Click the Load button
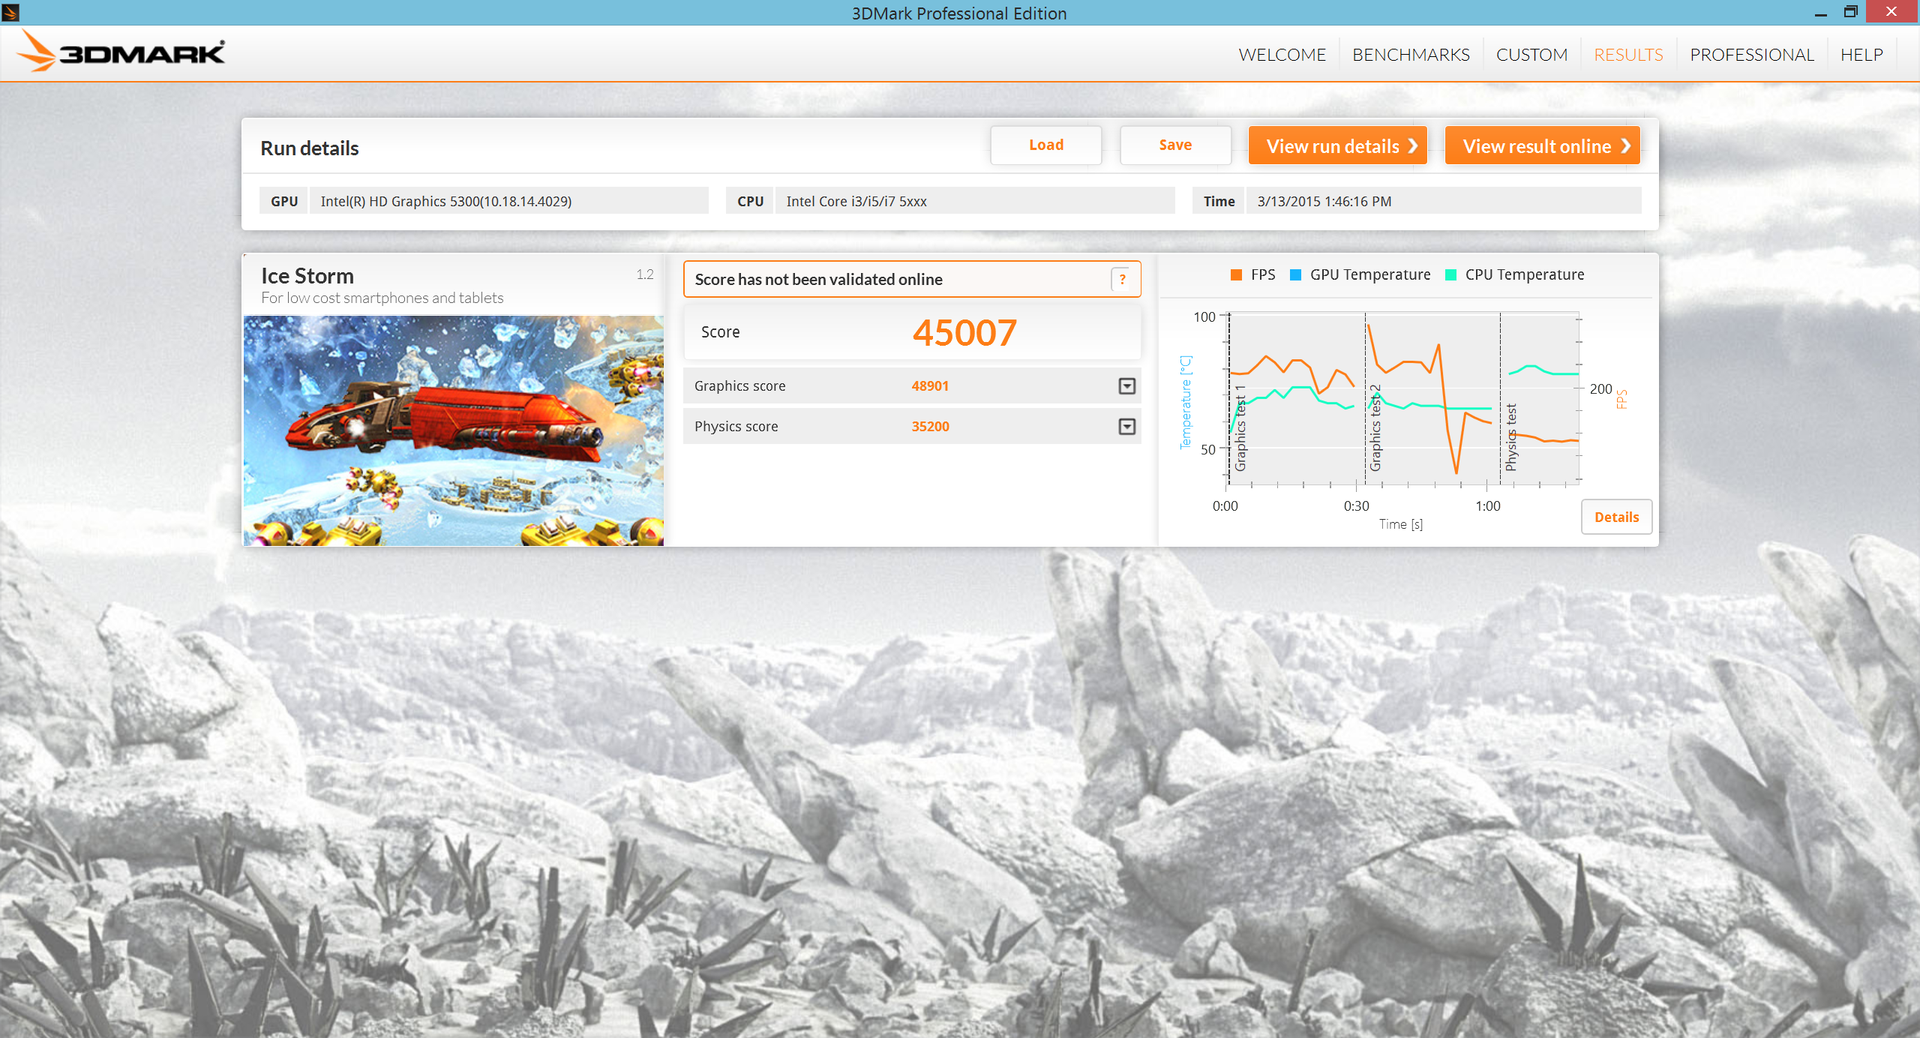 click(x=1046, y=145)
